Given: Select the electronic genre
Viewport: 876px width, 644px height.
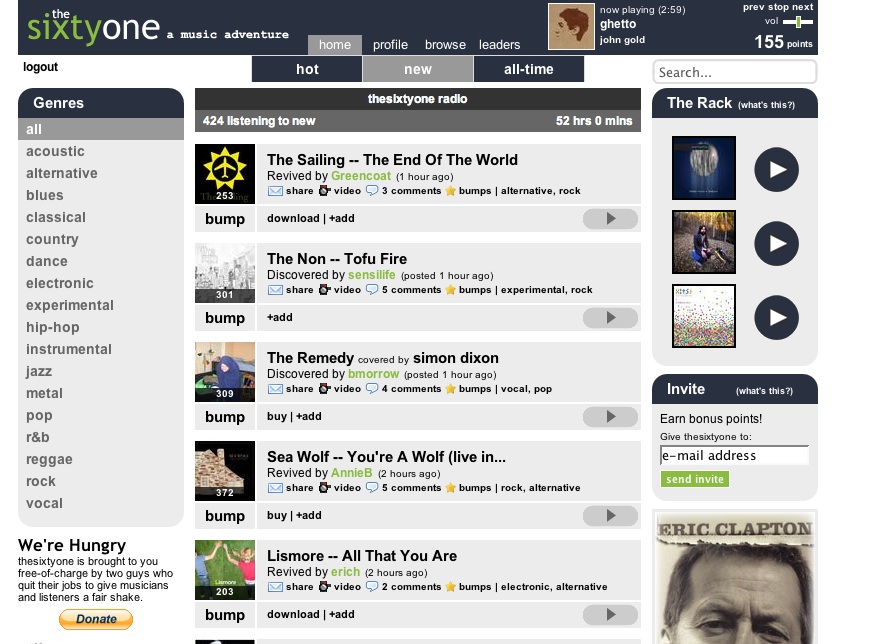Looking at the screenshot, I should tap(60, 283).
